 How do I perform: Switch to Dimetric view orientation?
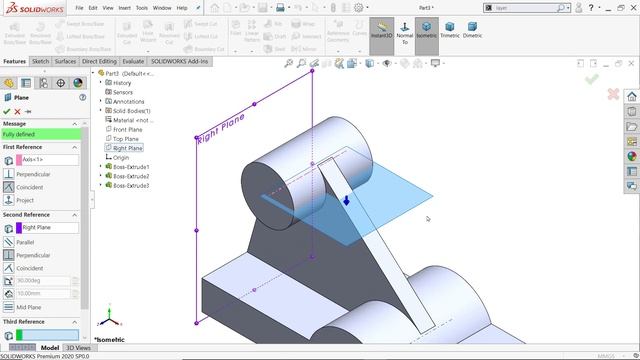472,31
